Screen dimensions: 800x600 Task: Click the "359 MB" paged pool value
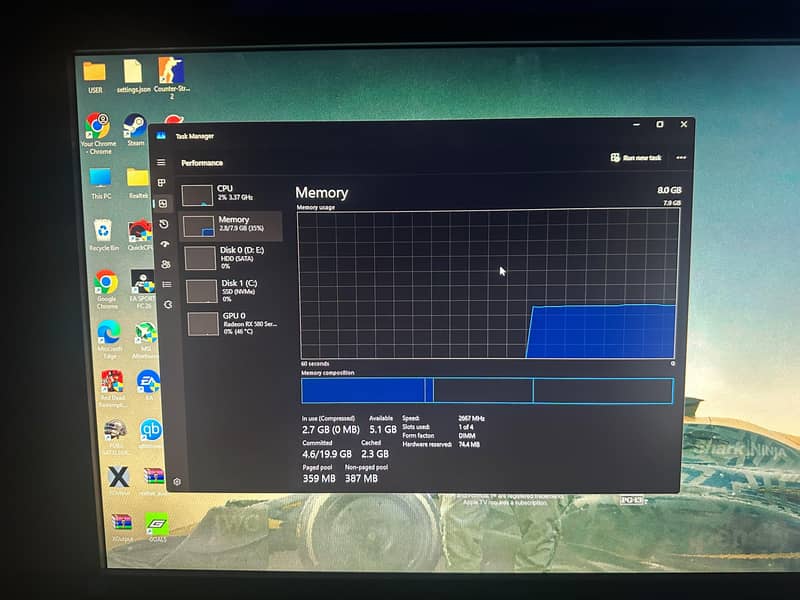coord(319,479)
